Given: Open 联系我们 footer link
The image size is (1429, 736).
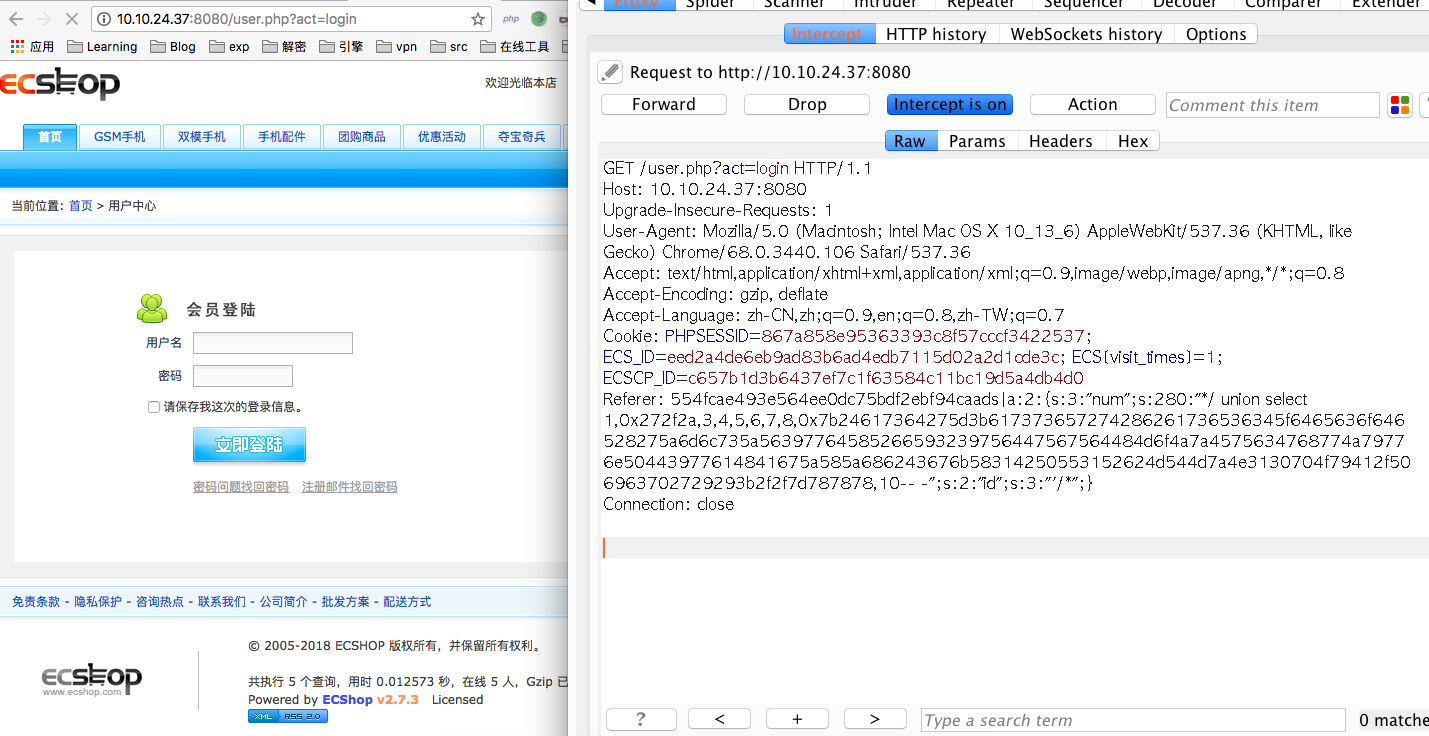Looking at the screenshot, I should 222,602.
